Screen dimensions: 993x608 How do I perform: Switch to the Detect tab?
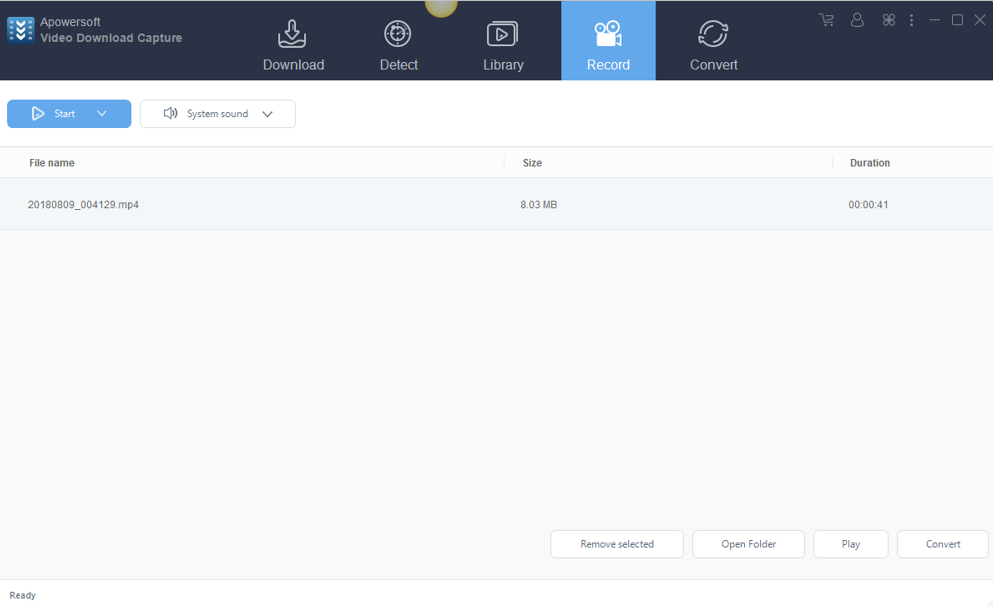tap(398, 46)
